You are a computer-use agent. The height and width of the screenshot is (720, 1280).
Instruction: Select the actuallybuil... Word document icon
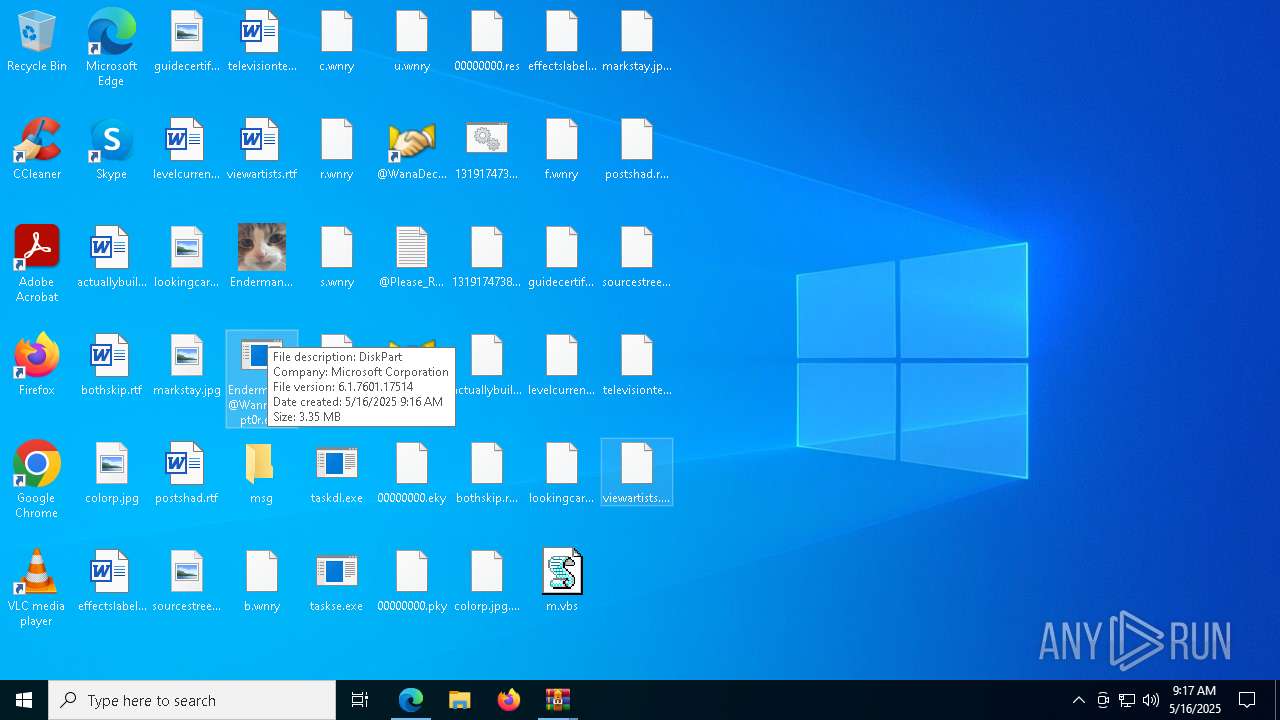(x=111, y=258)
